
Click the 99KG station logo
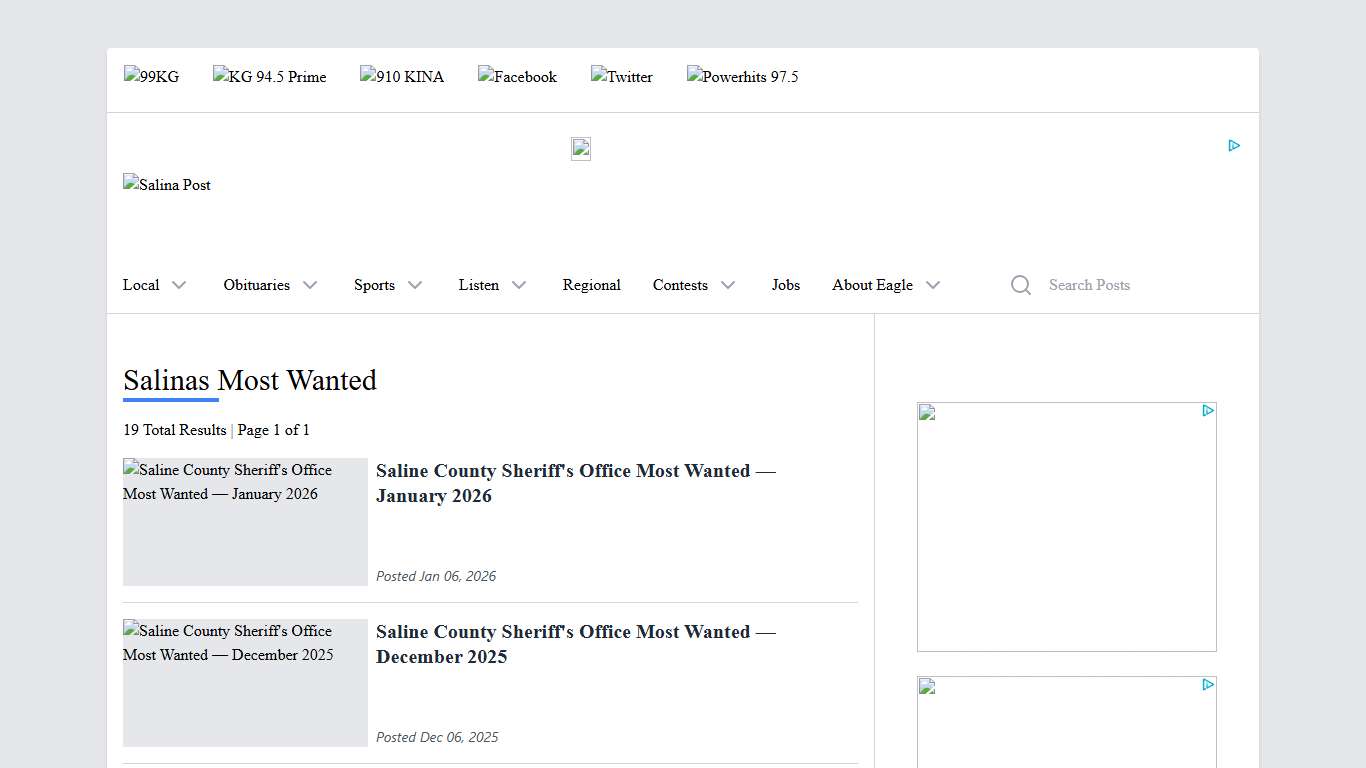(151, 77)
